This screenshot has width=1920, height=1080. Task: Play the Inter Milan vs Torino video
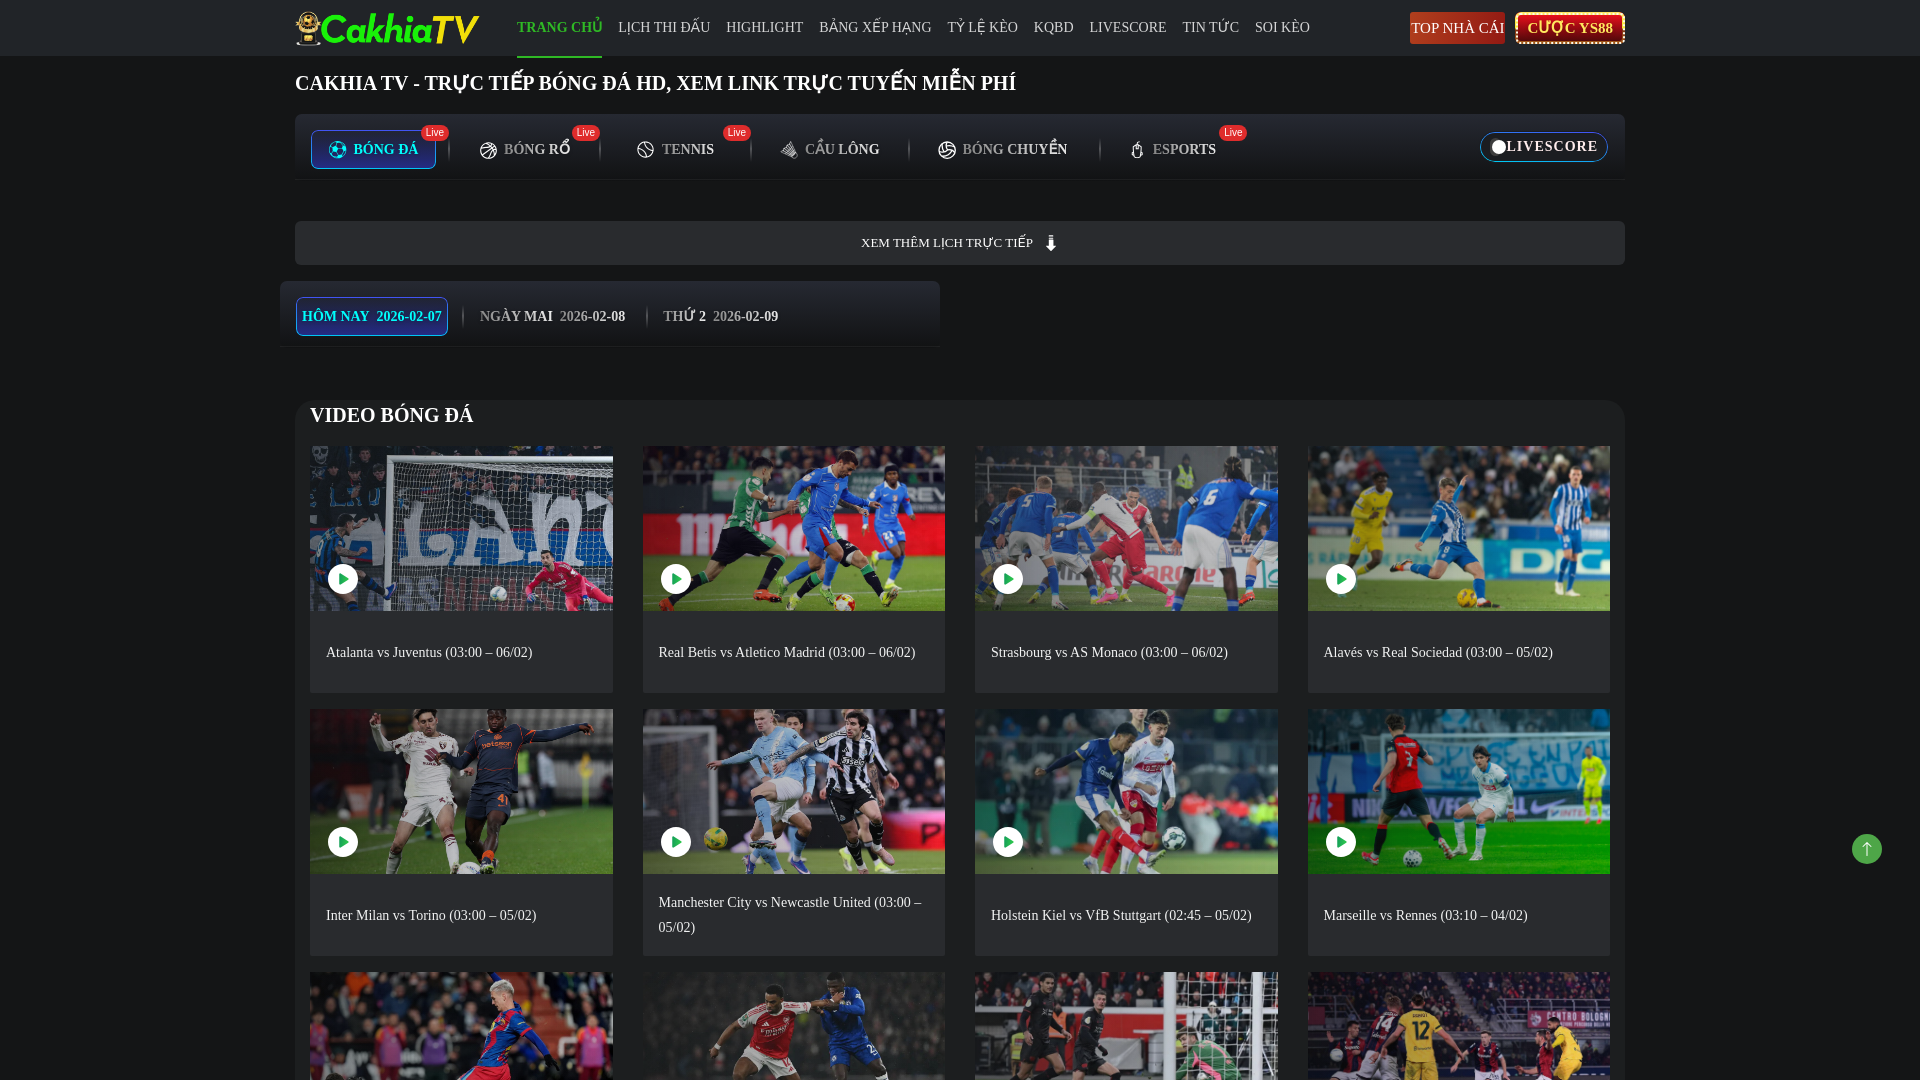pyautogui.click(x=343, y=842)
